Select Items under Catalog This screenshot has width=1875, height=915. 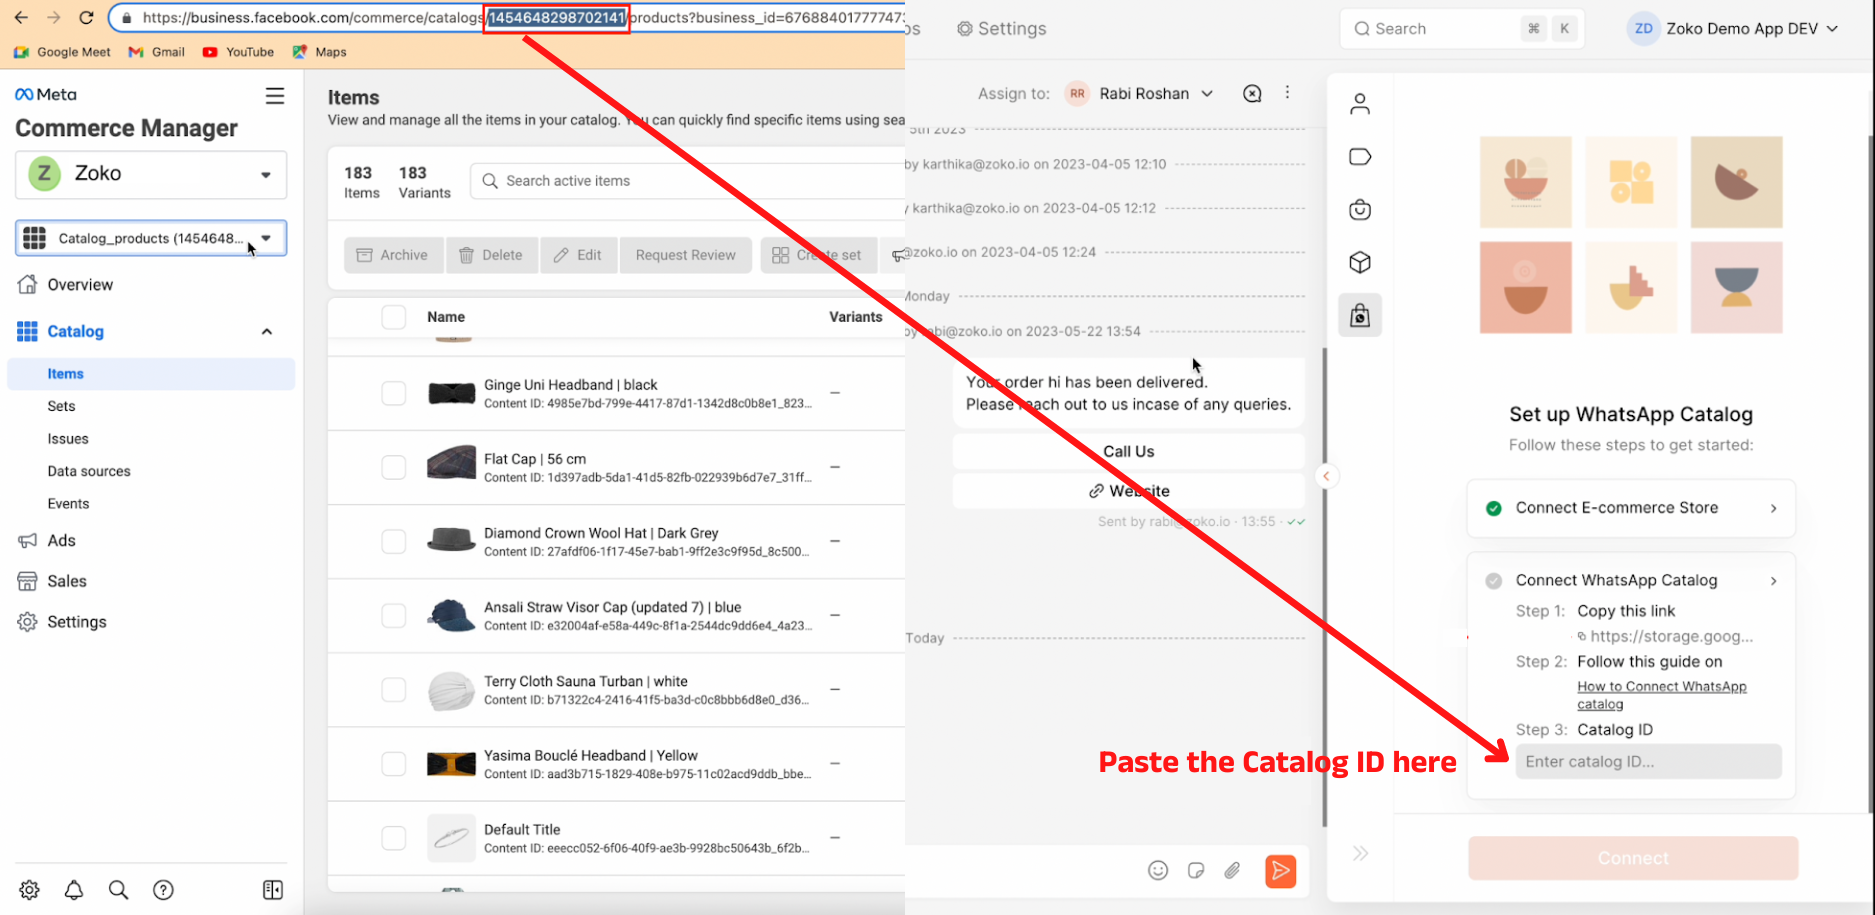[x=151, y=374]
